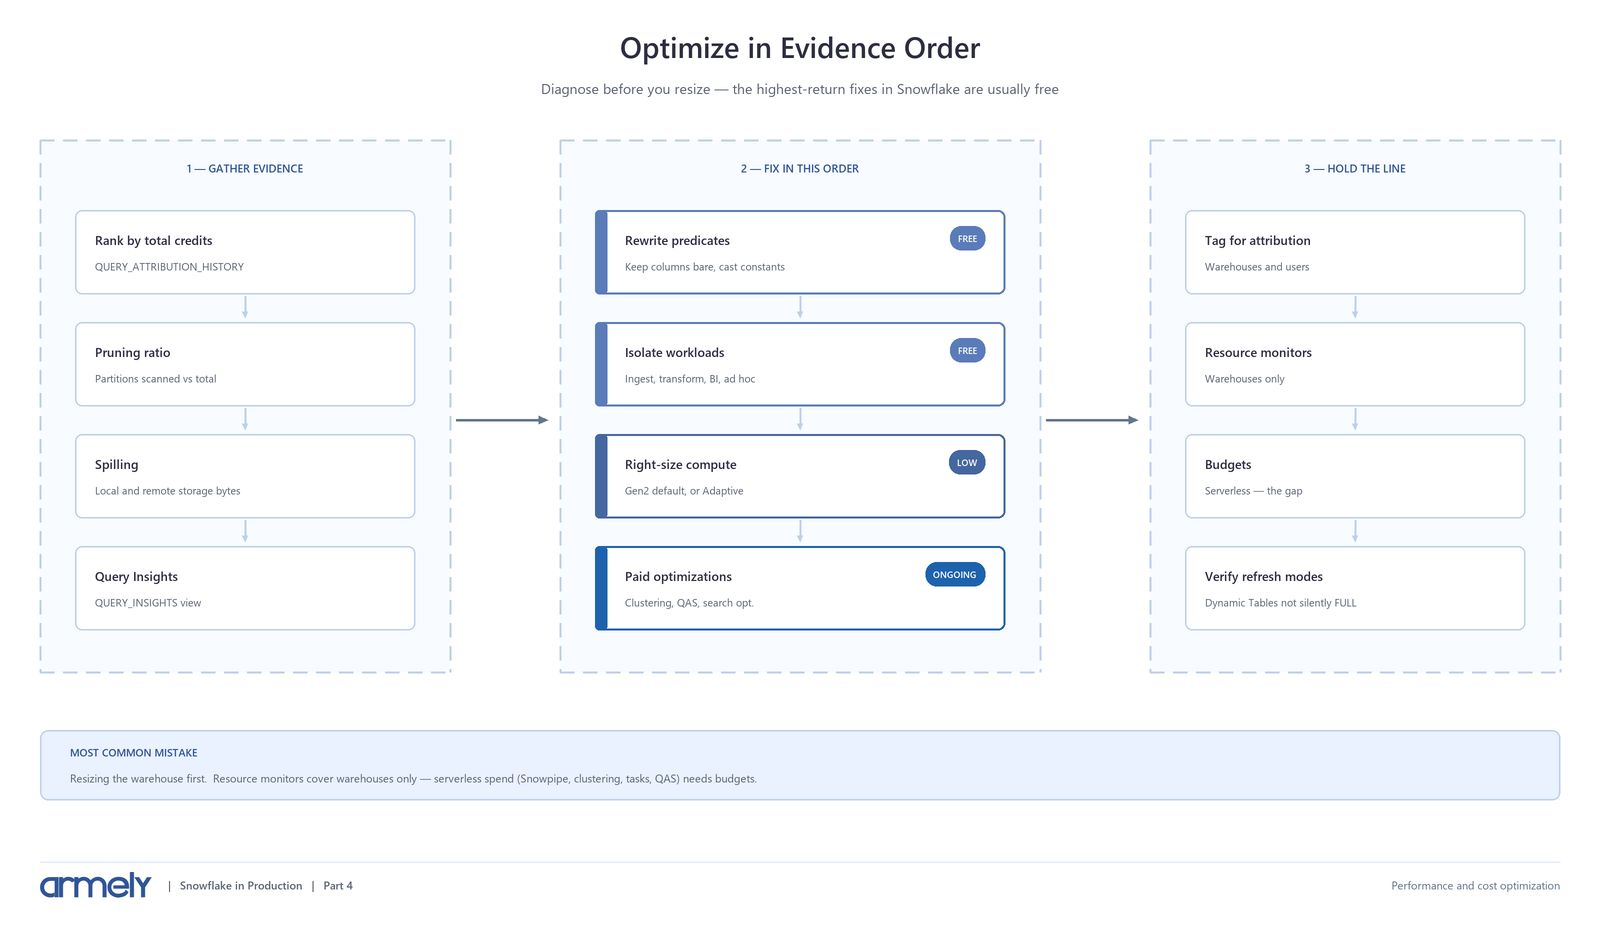
Task: Click 'Clustering, QAS, search opt.' text
Action: (x=689, y=603)
